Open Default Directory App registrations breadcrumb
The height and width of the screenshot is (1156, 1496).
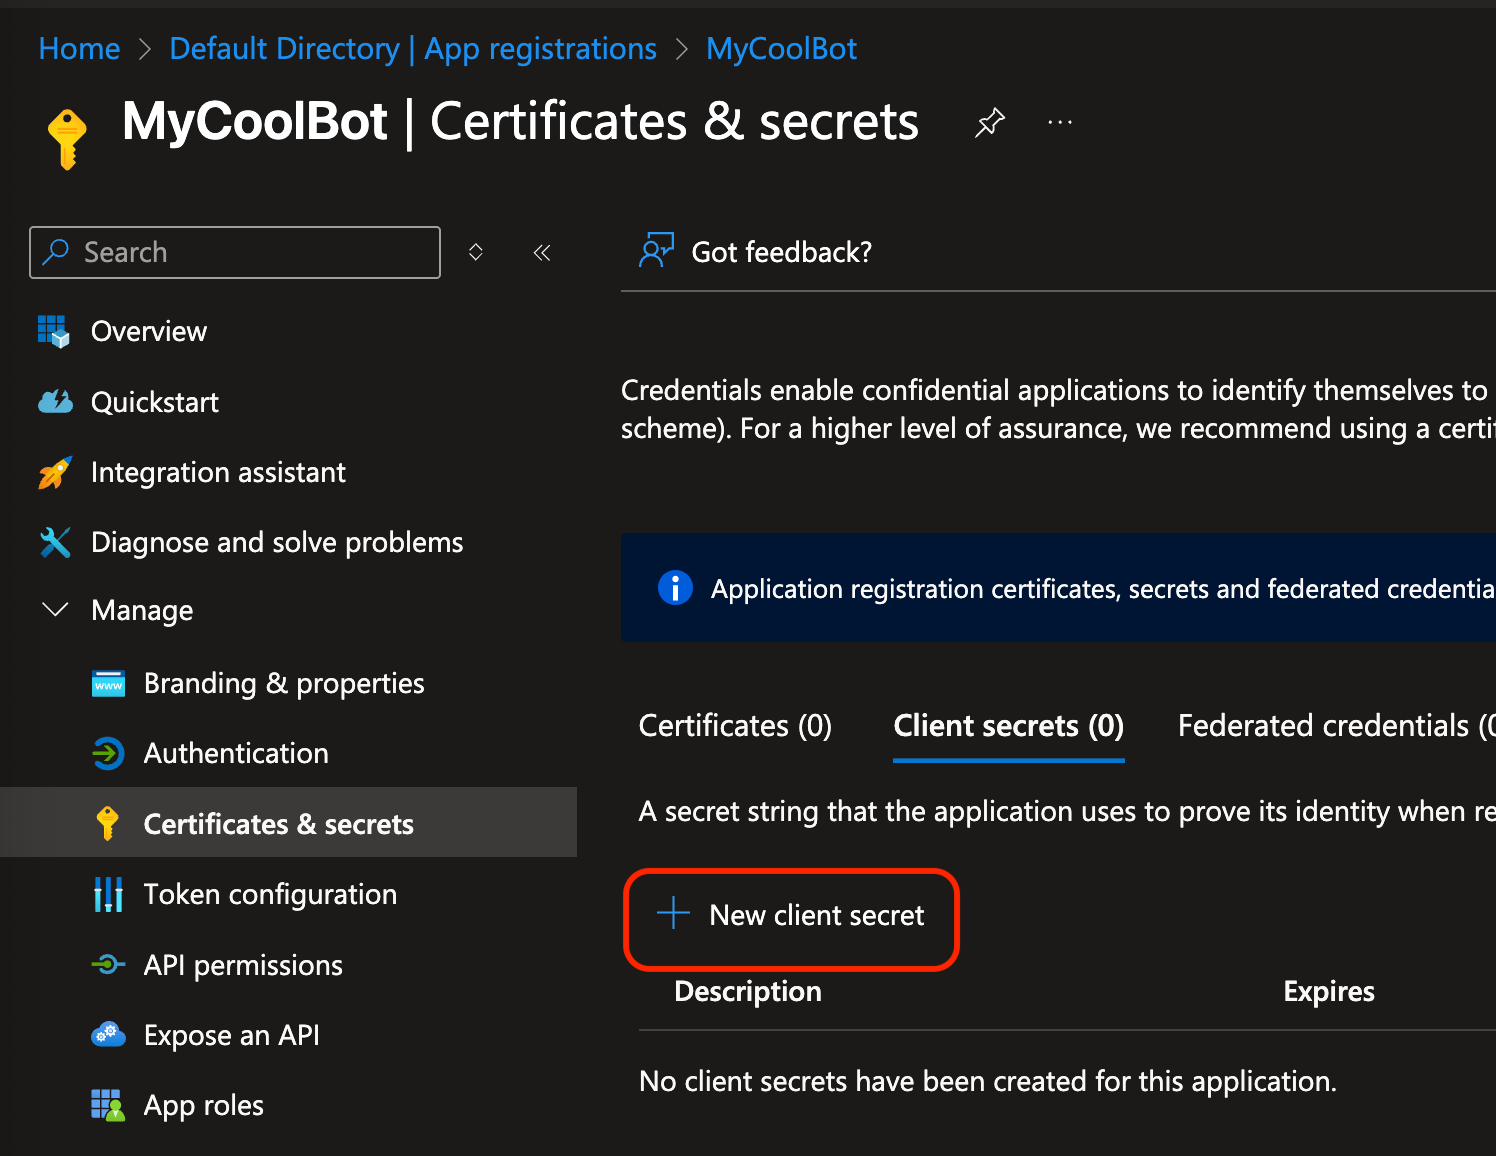pyautogui.click(x=413, y=48)
